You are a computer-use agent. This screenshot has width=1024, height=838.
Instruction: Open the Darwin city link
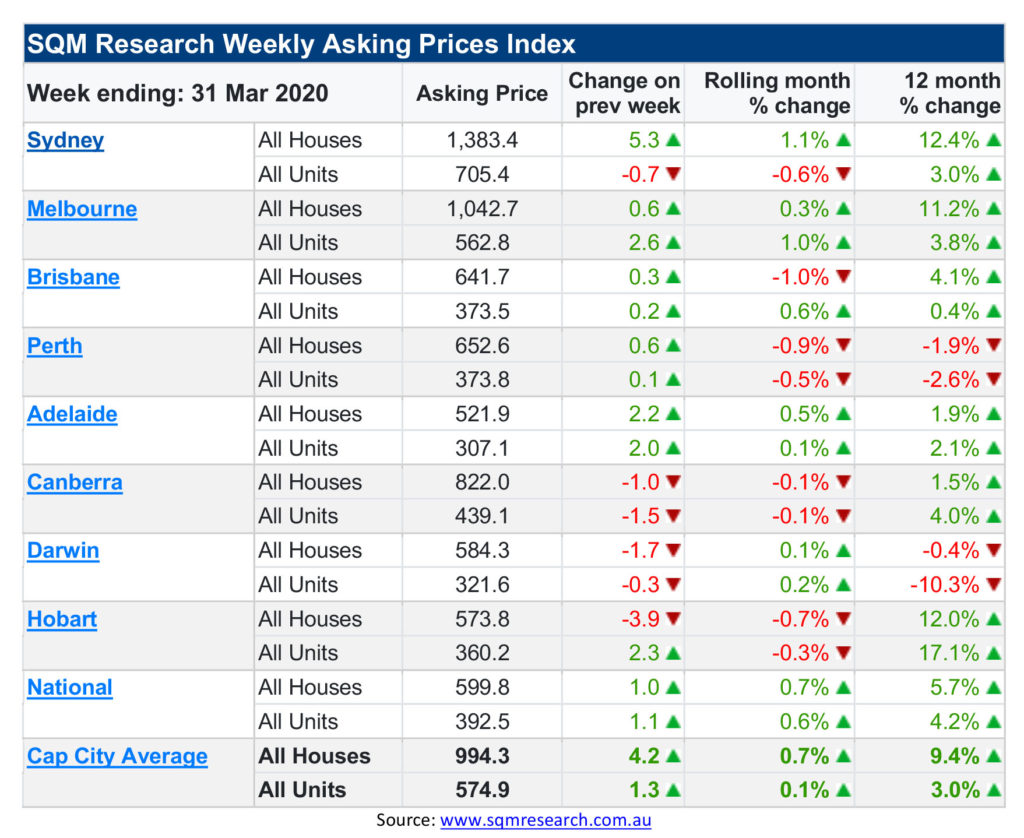[63, 551]
